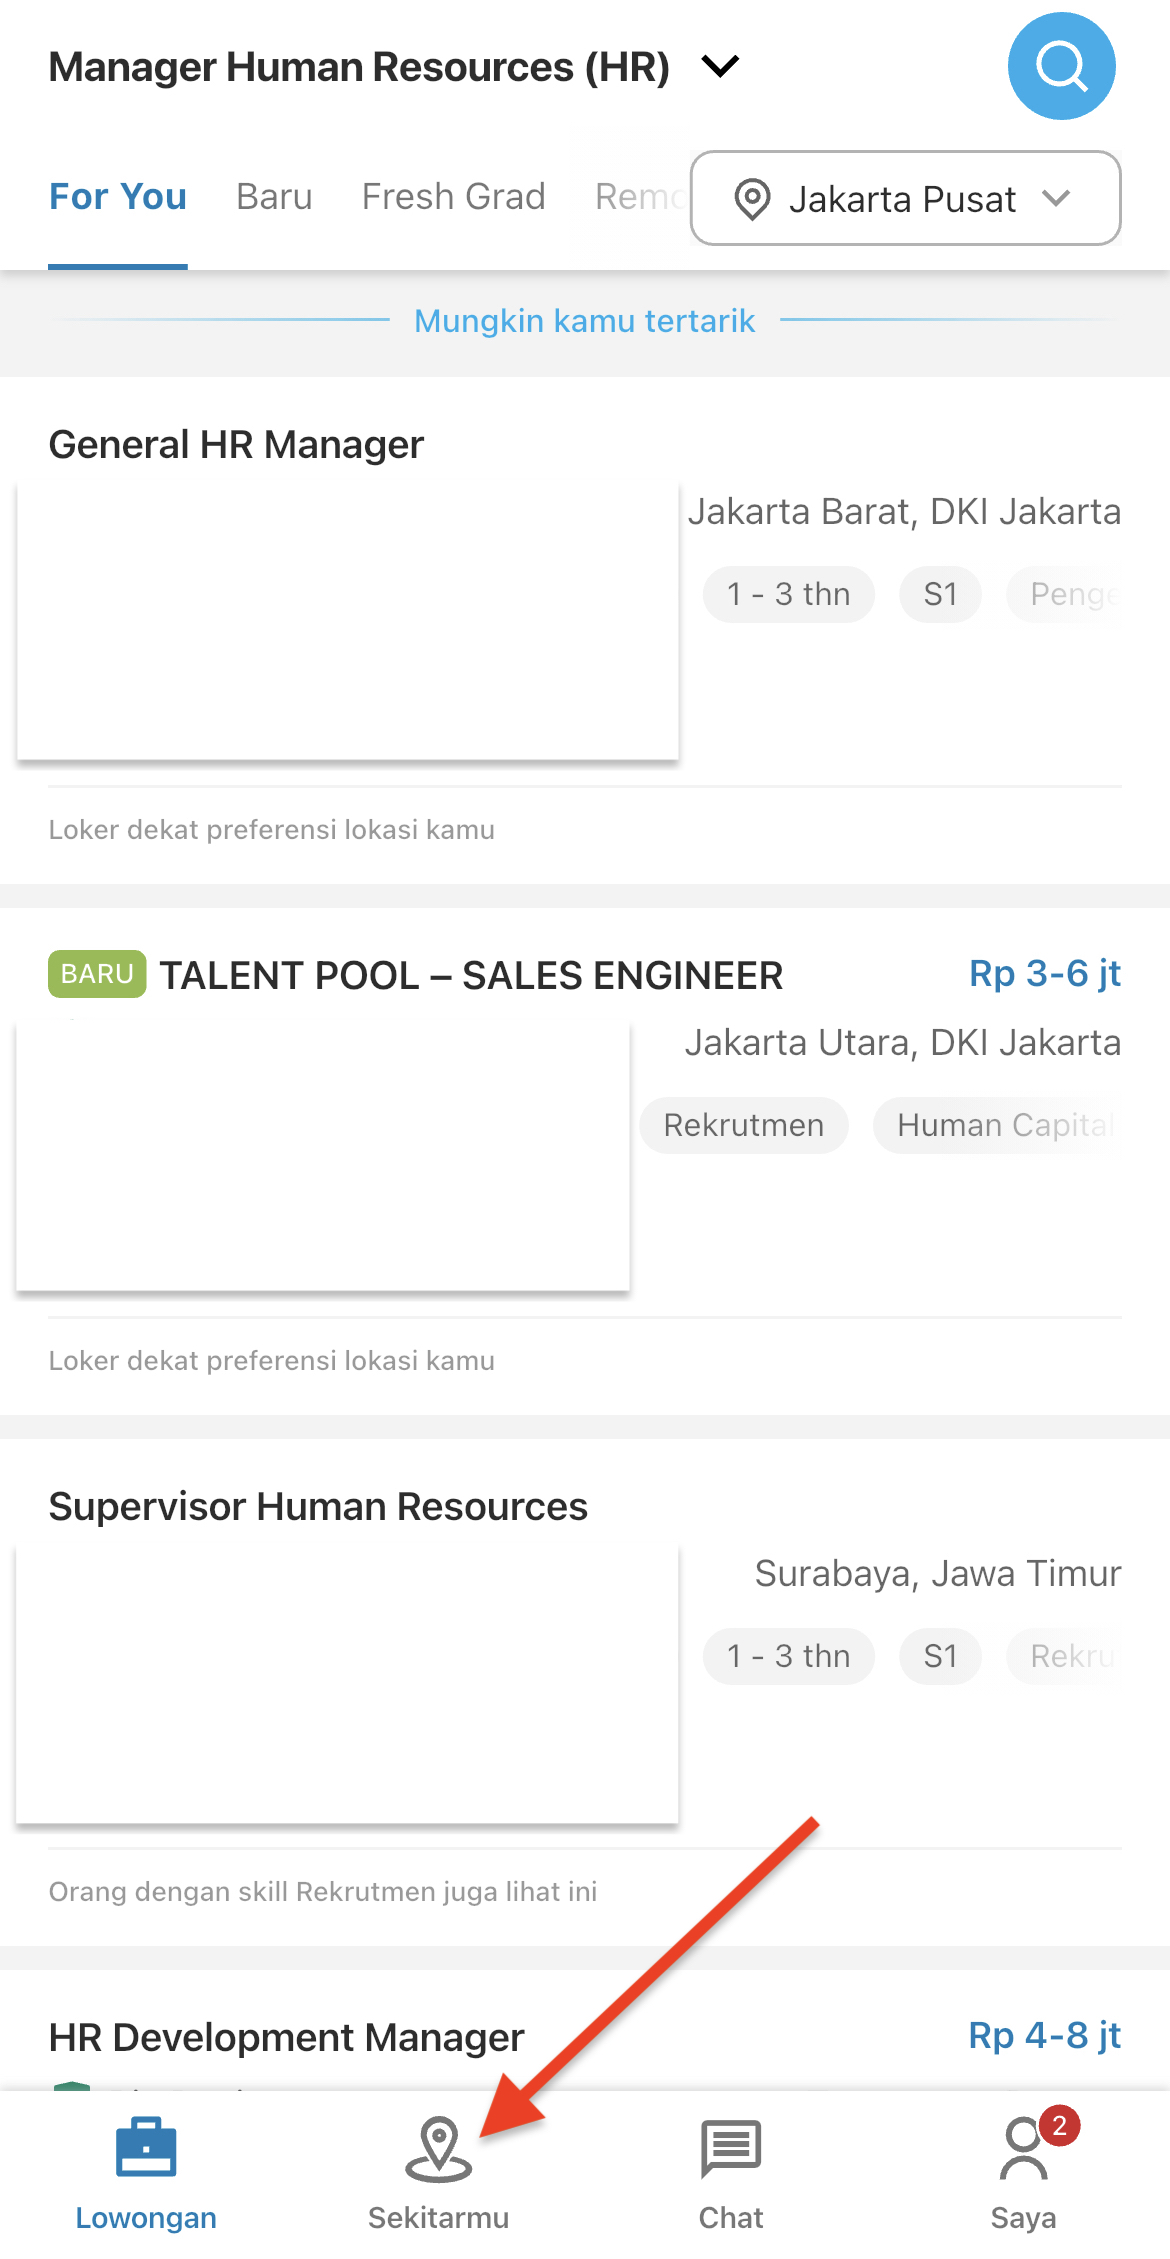Switch to the For You tab
This screenshot has width=1170, height=2259.
pos(117,196)
